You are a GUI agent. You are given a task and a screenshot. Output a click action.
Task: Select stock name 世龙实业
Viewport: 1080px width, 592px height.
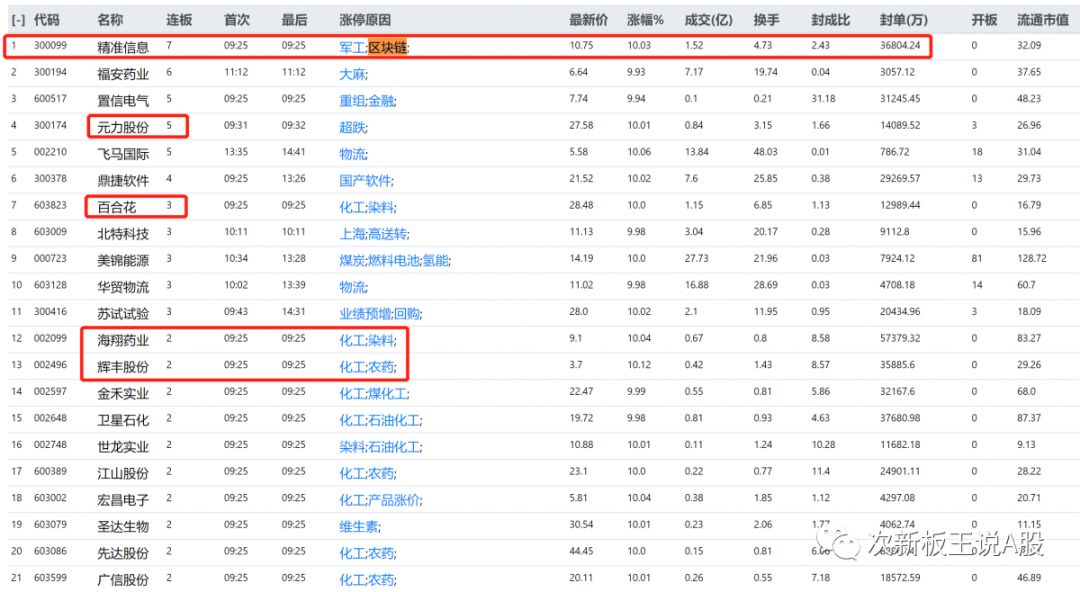[123, 447]
